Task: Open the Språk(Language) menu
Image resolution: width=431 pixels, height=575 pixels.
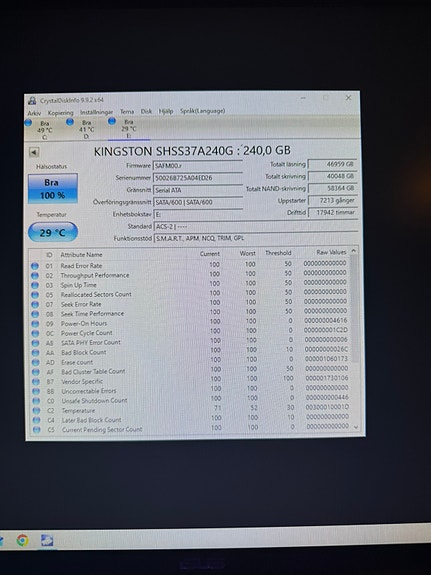Action: (x=202, y=111)
